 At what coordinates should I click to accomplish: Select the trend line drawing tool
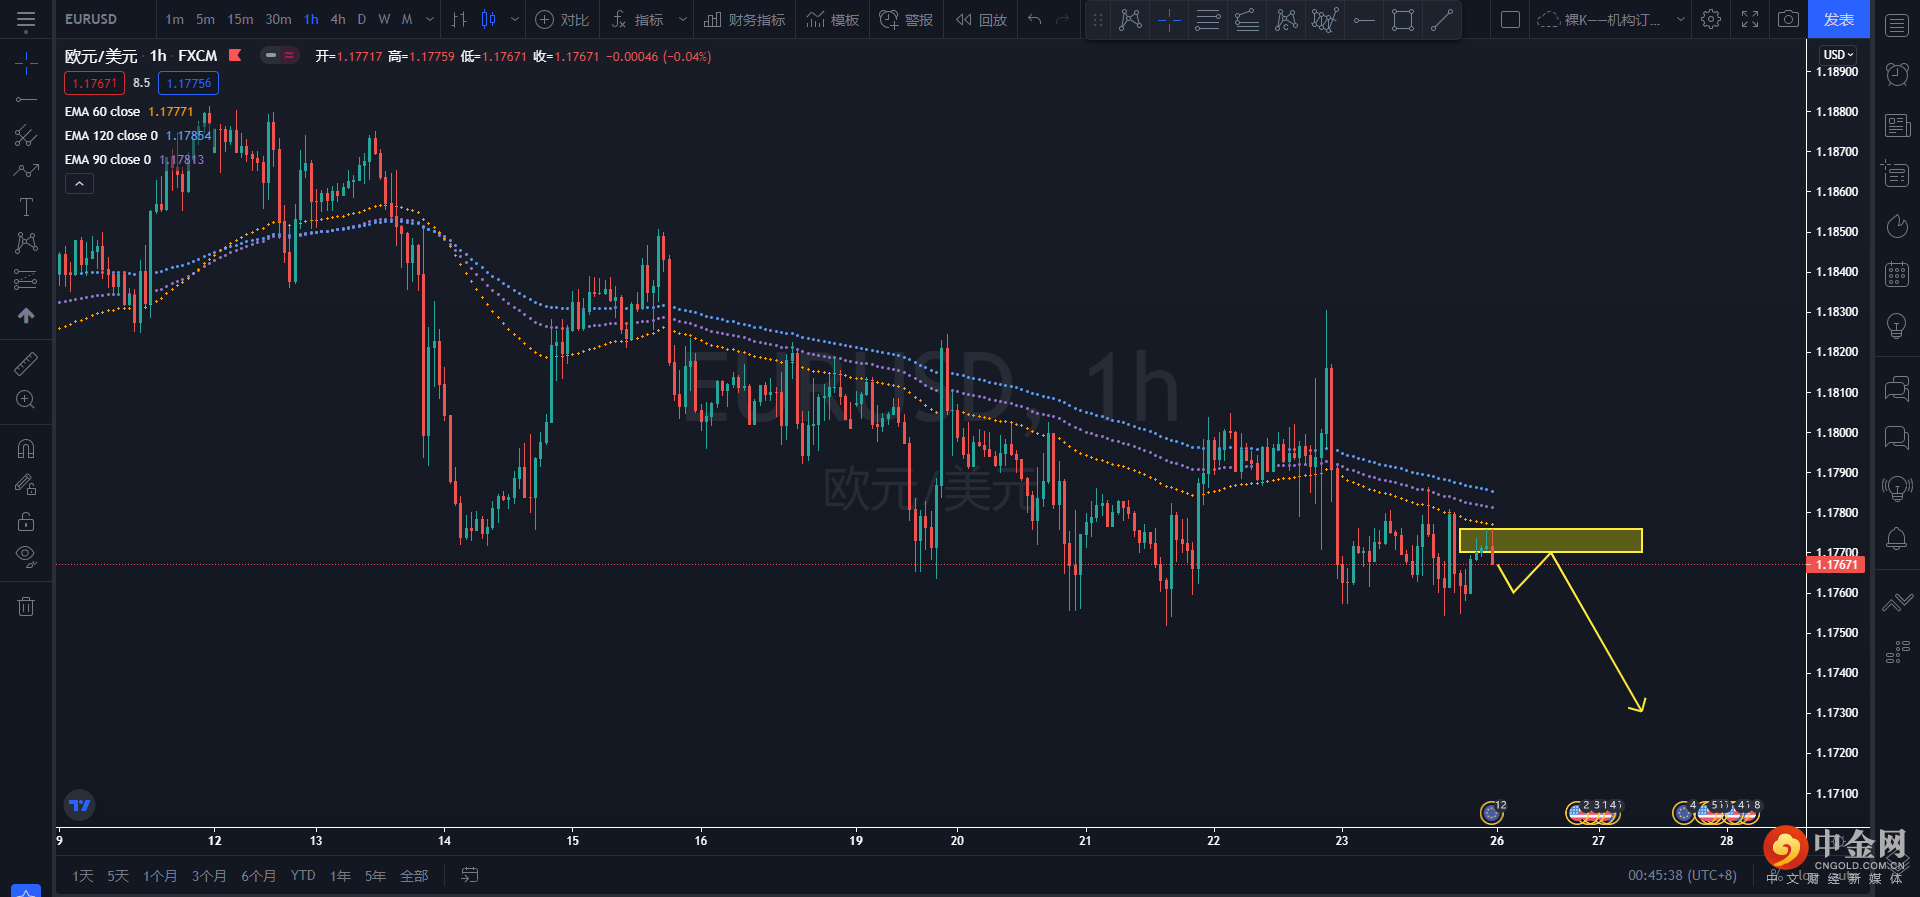(26, 99)
